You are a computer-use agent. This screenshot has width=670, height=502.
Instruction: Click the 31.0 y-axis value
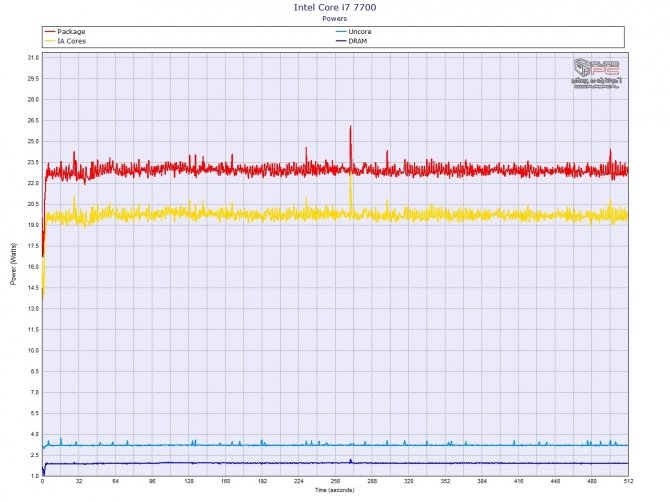(x=33, y=58)
